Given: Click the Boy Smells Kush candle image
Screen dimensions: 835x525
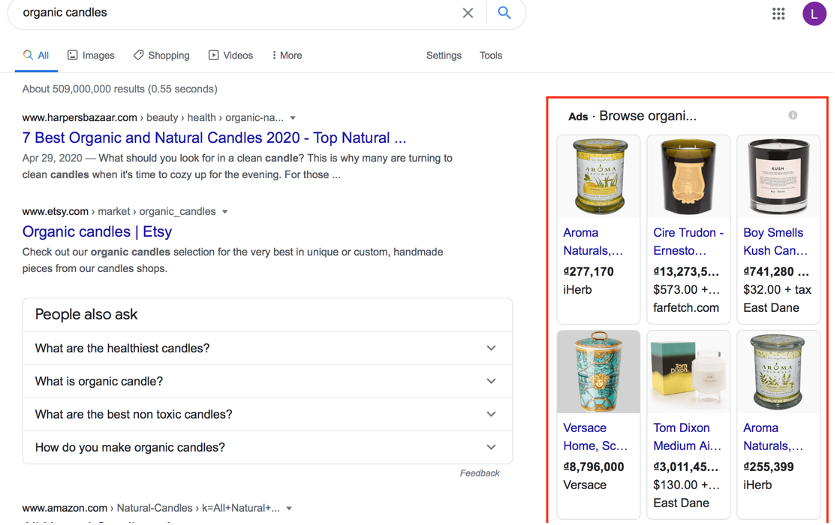Looking at the screenshot, I should coord(778,176).
